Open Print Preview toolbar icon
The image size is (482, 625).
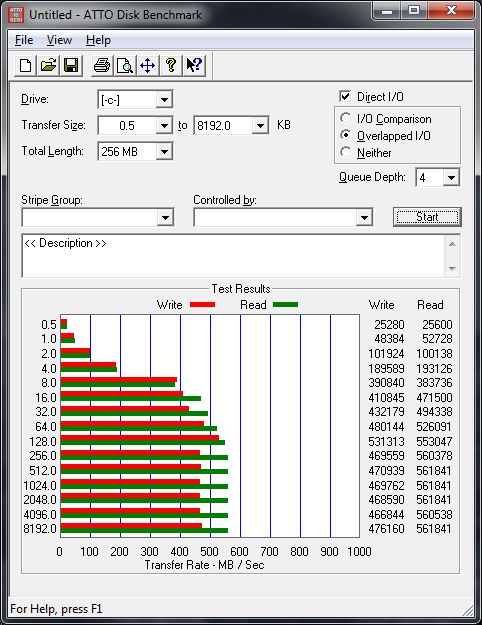click(x=125, y=65)
